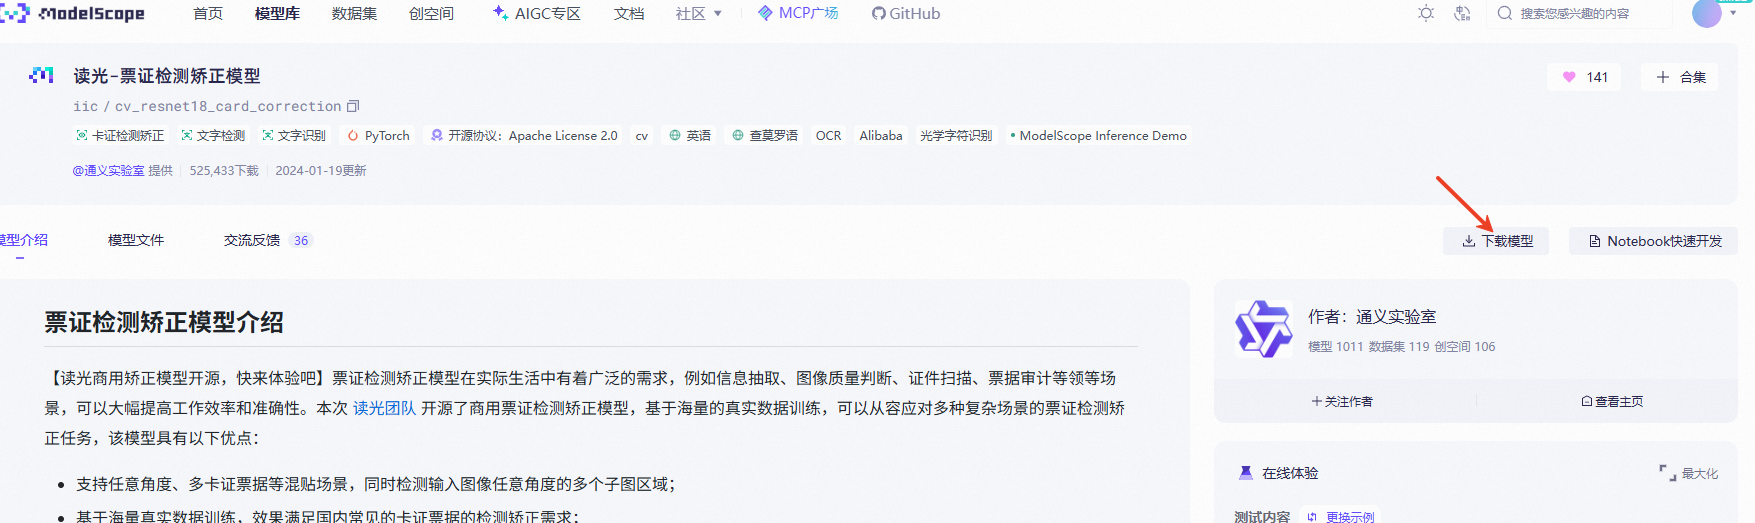Image resolution: width=1755 pixels, height=523 pixels.
Task: Click 更换示例 to change sample
Action: point(1341,517)
